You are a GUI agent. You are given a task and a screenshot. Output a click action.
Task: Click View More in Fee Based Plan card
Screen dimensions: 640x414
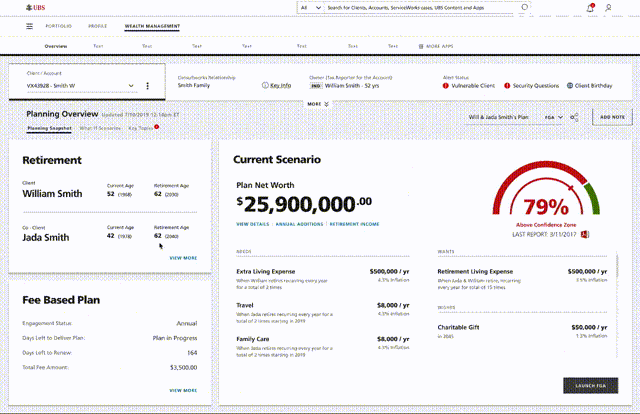pos(183,391)
